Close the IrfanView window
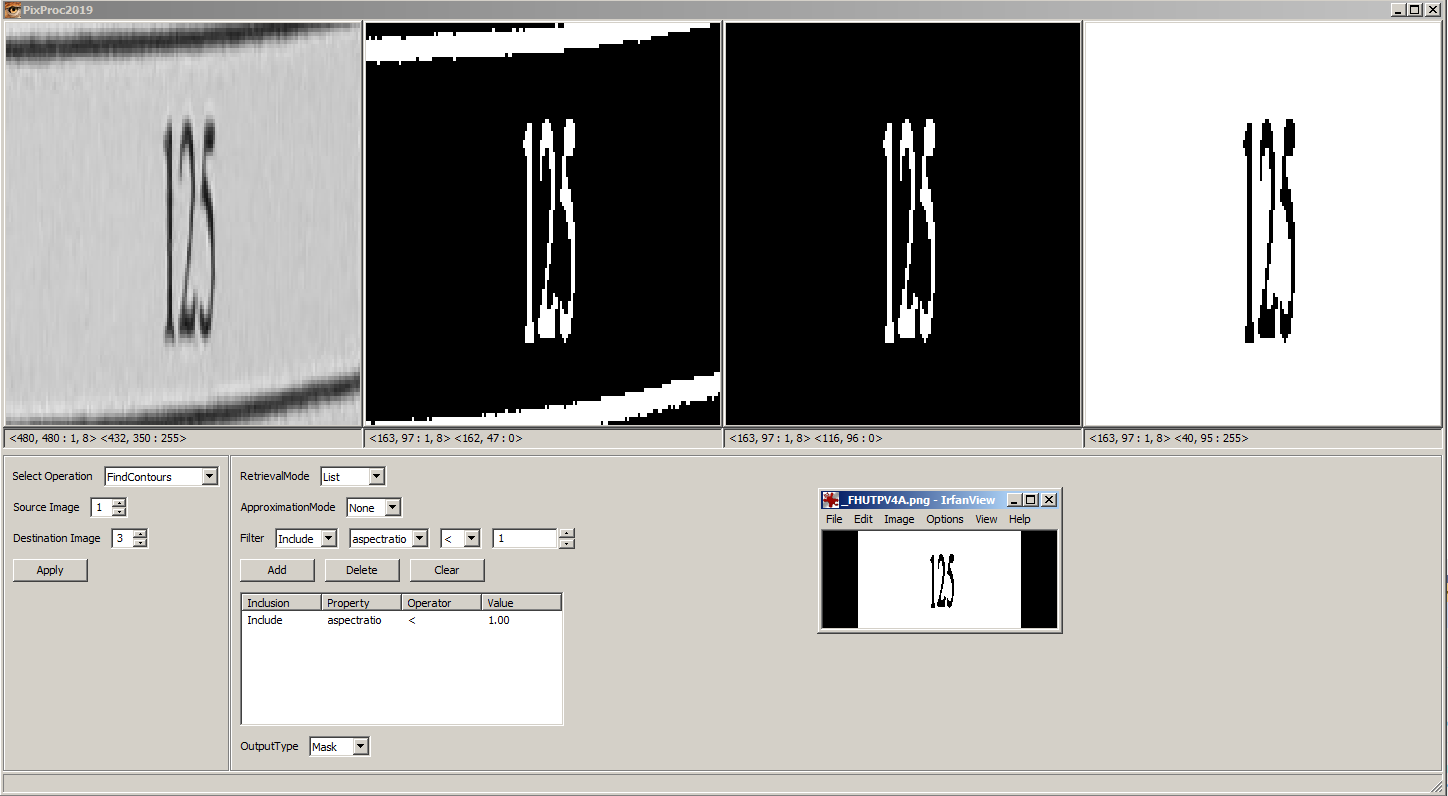The width and height of the screenshot is (1448, 796). [x=1049, y=499]
